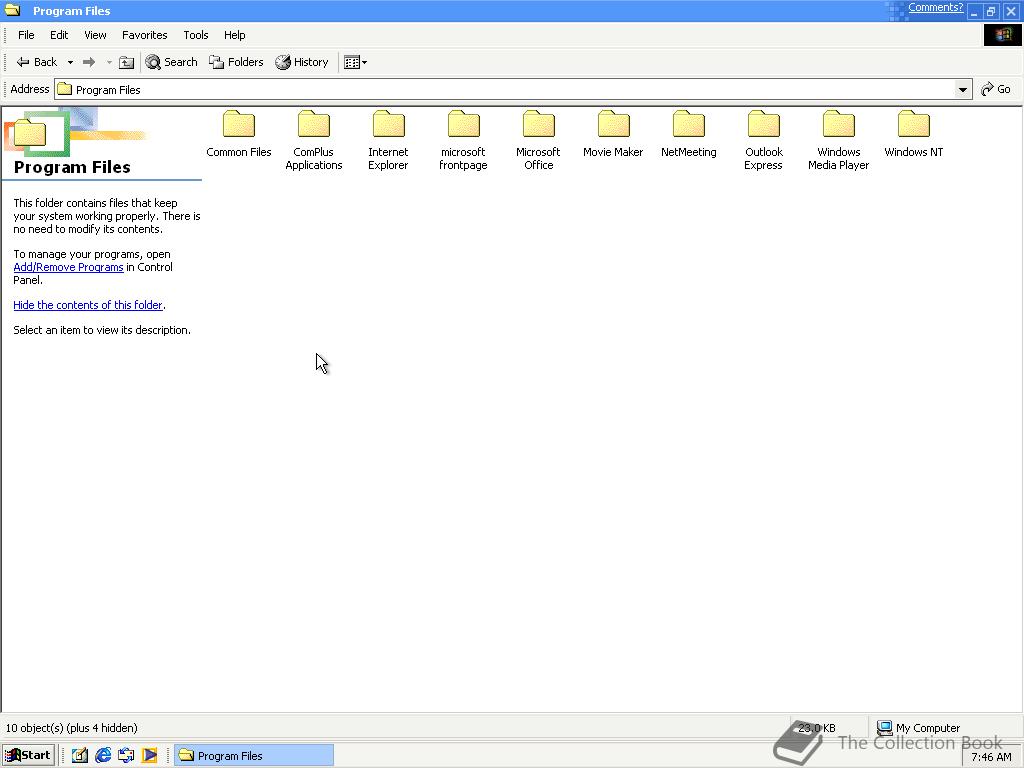
Task: Click the Back toolbar button
Action: coord(37,62)
